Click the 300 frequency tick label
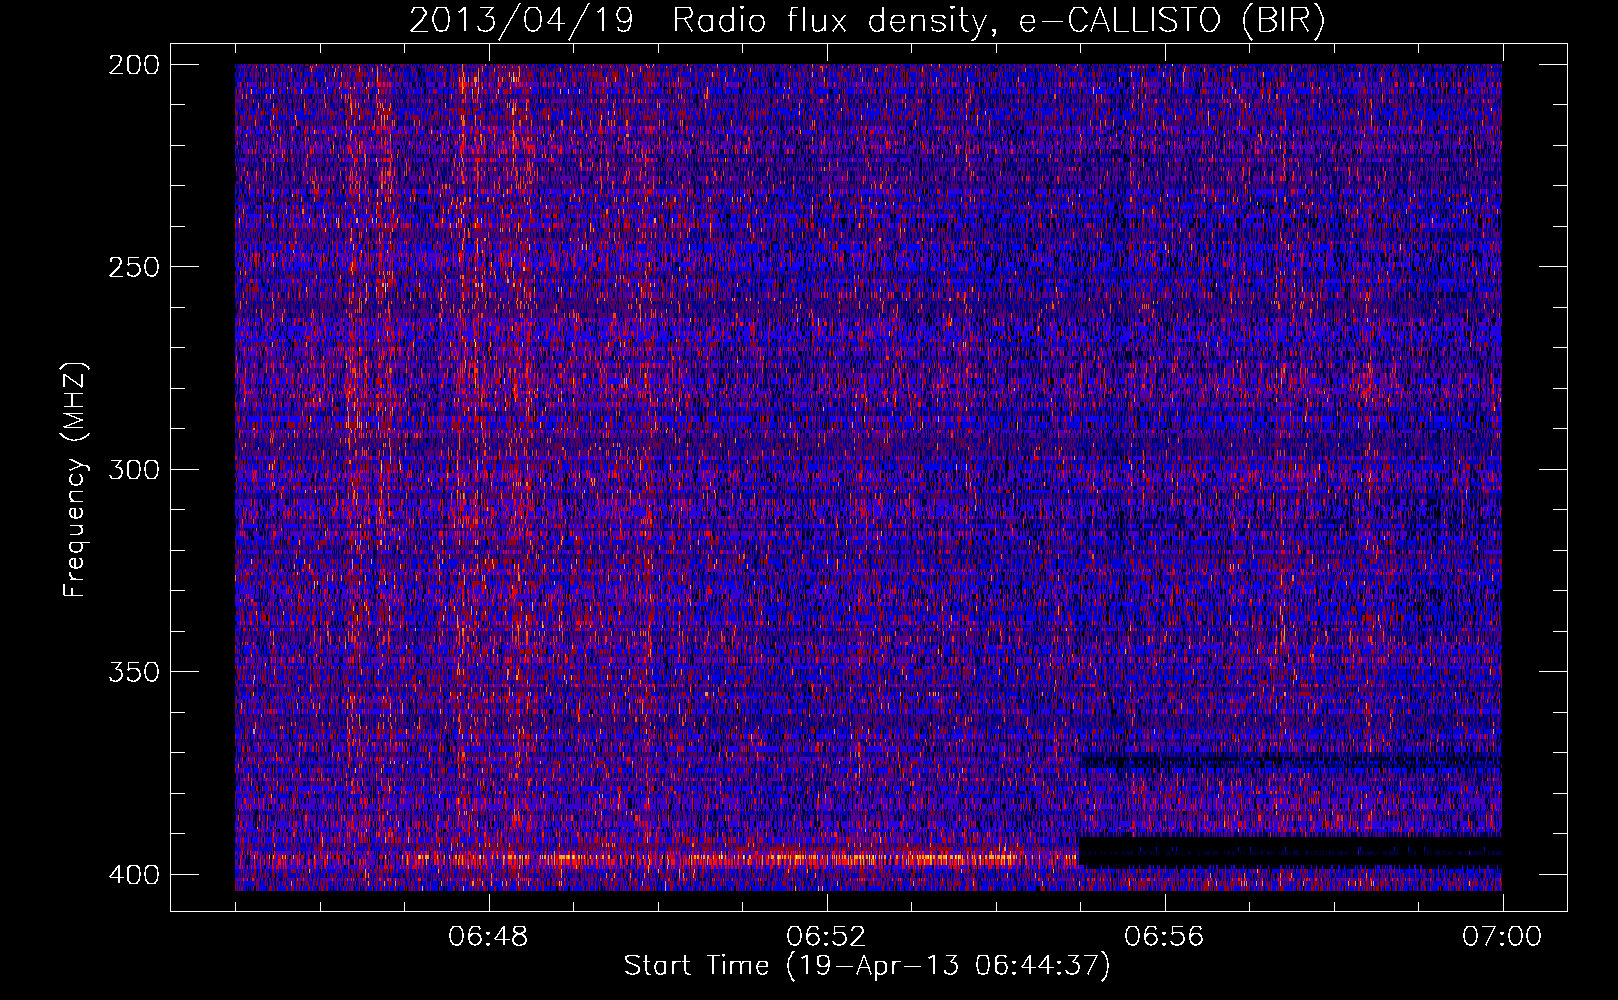The height and width of the screenshot is (1000, 1618). (133, 469)
